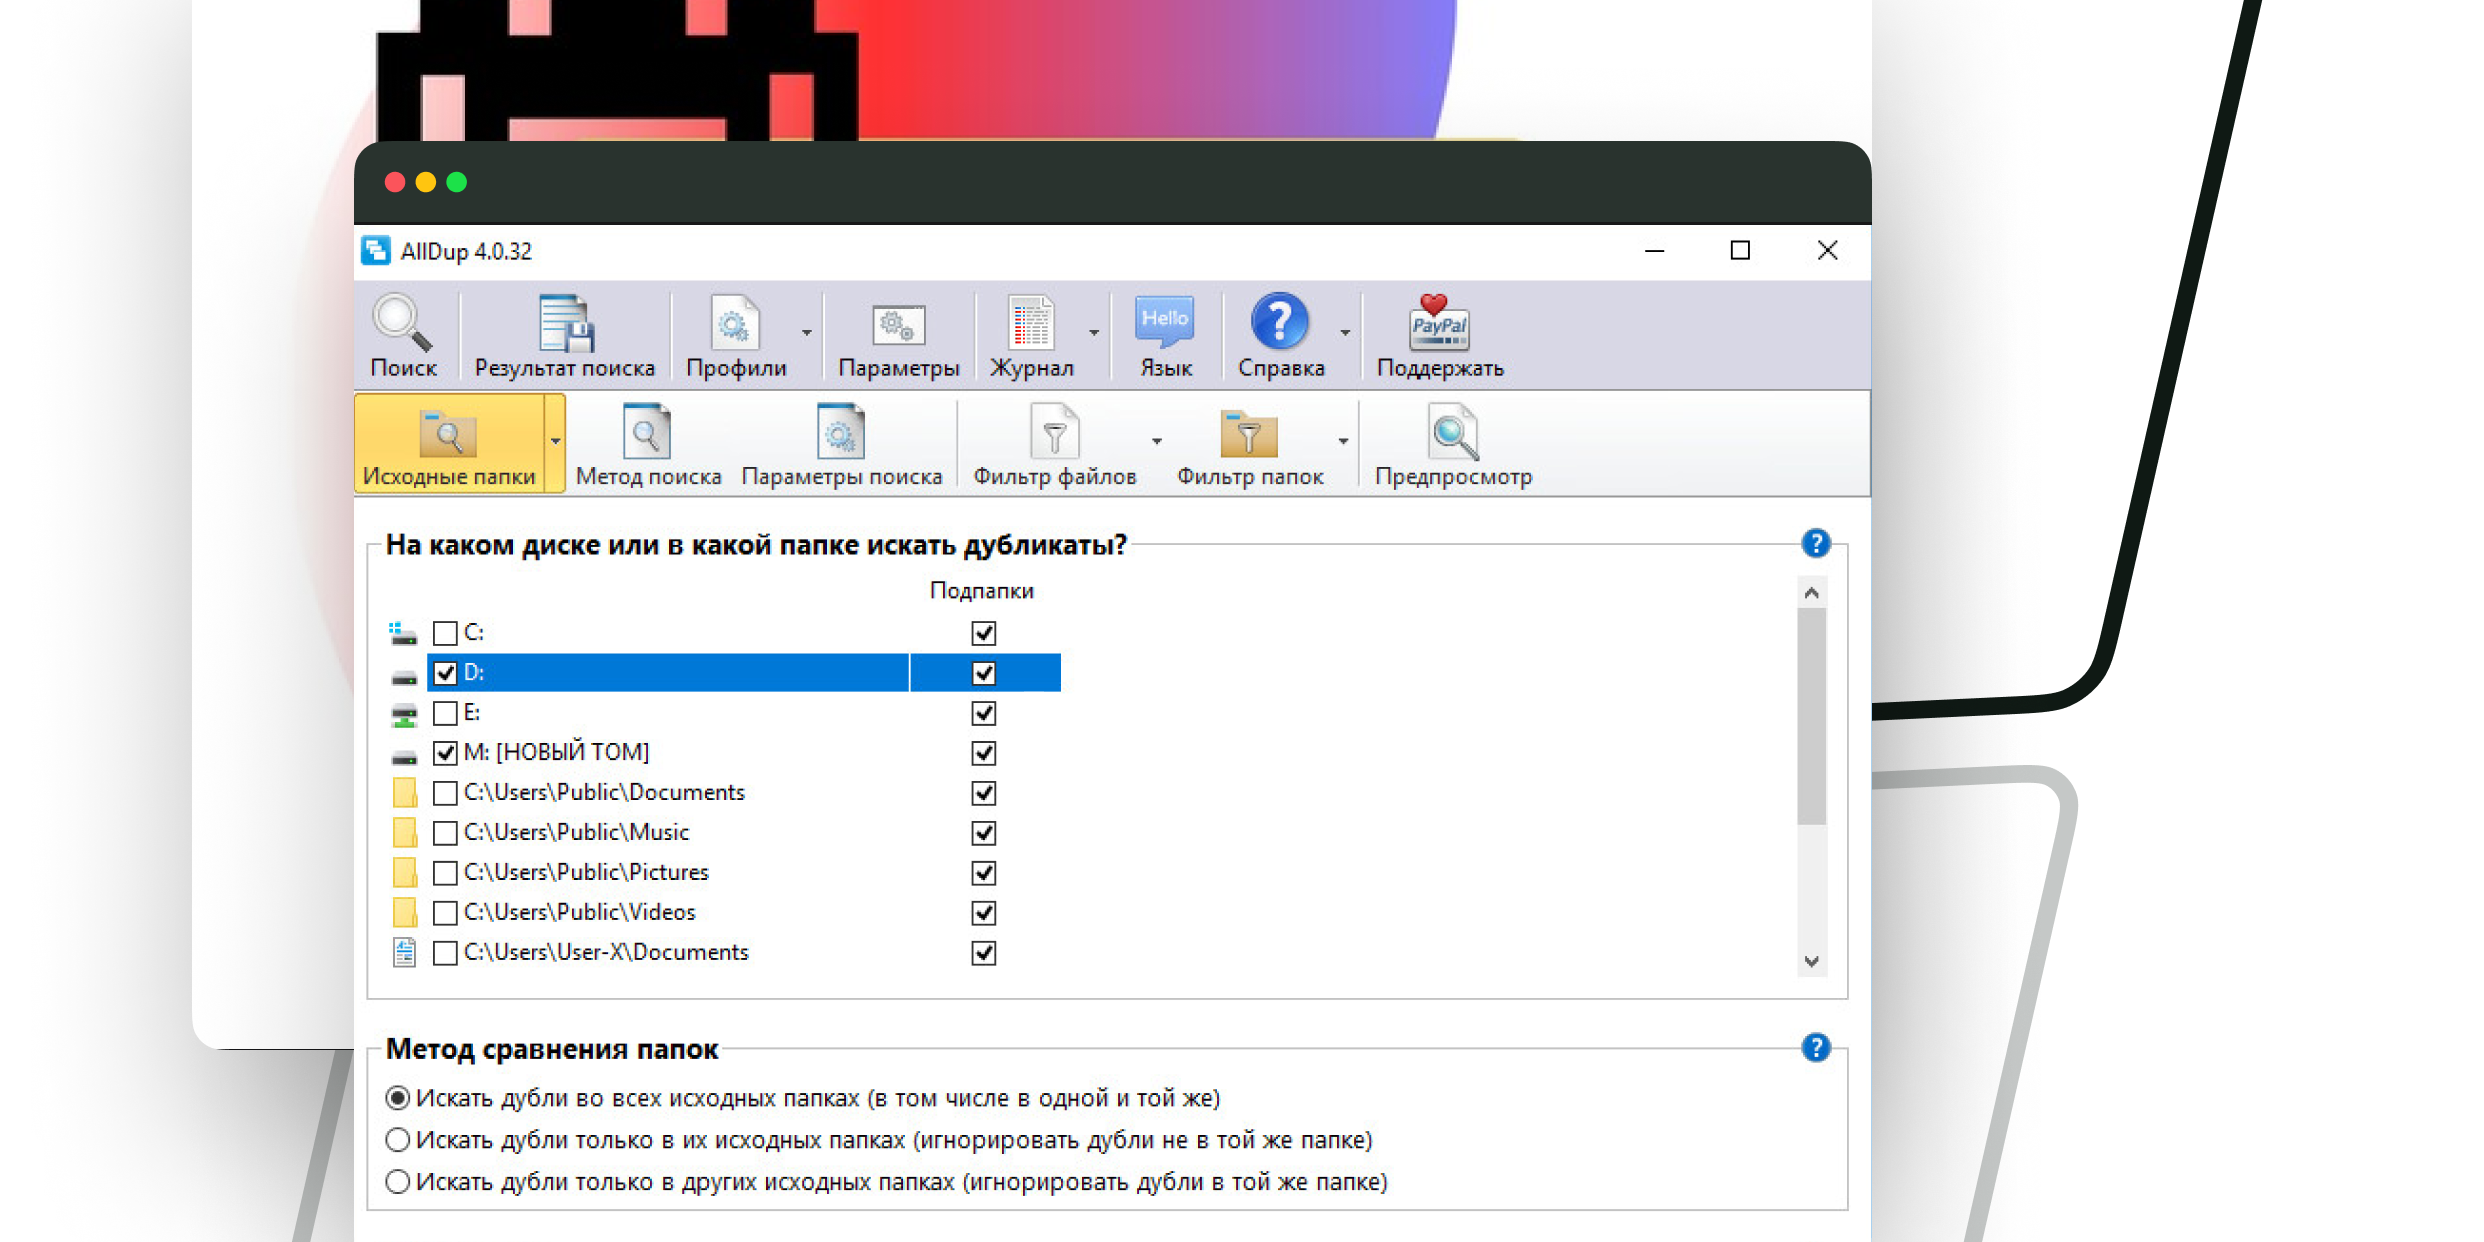The image size is (2484, 1242).
Task: Expand the Исходные папки dropdown arrow
Action: coord(555,441)
